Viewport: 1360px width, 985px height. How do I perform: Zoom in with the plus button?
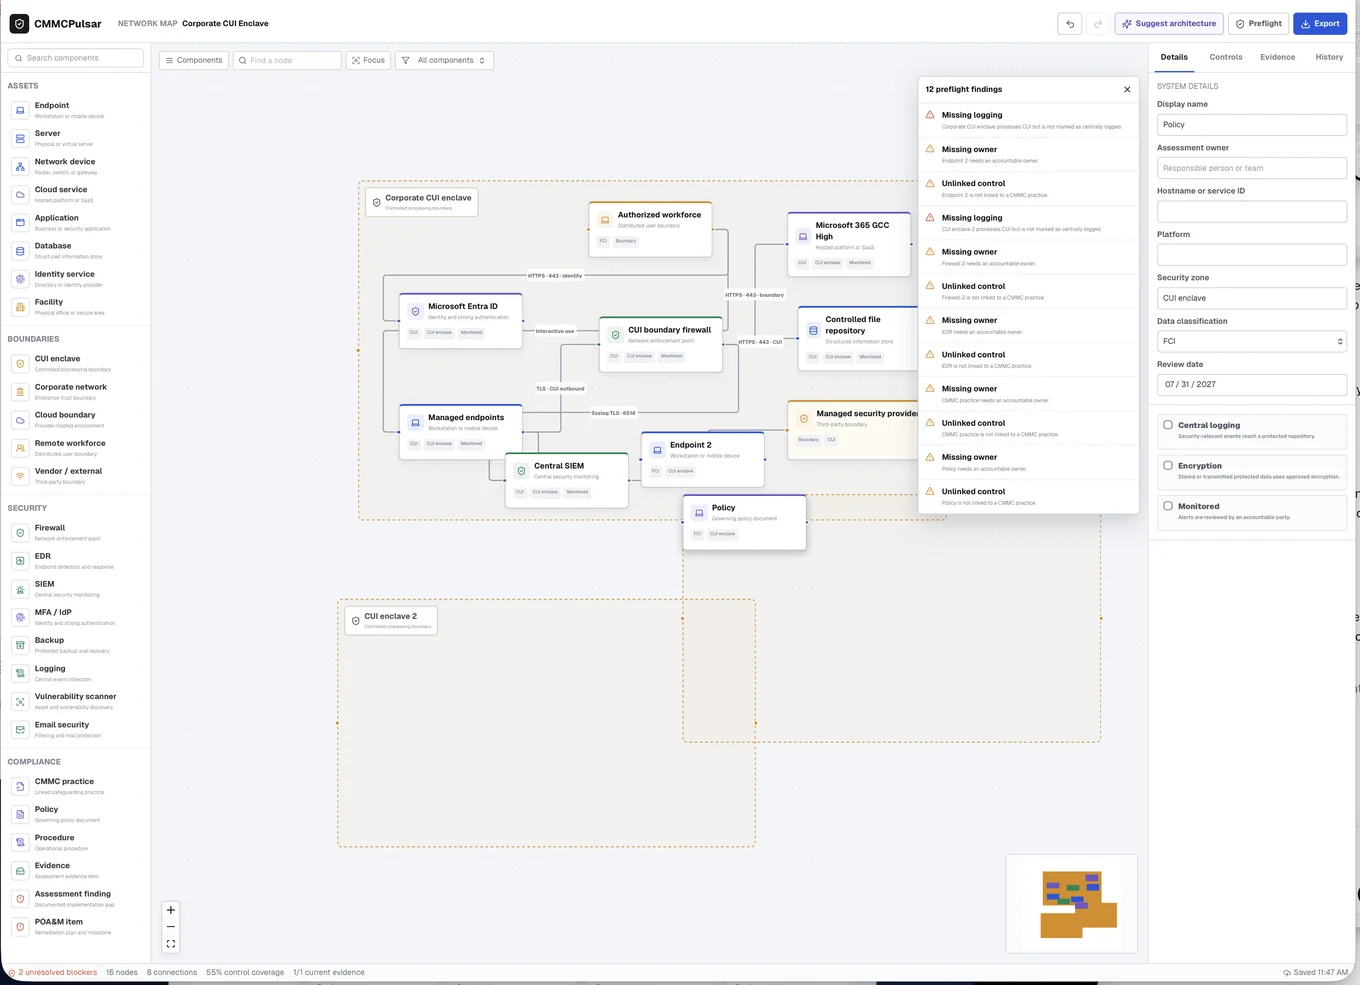171,910
